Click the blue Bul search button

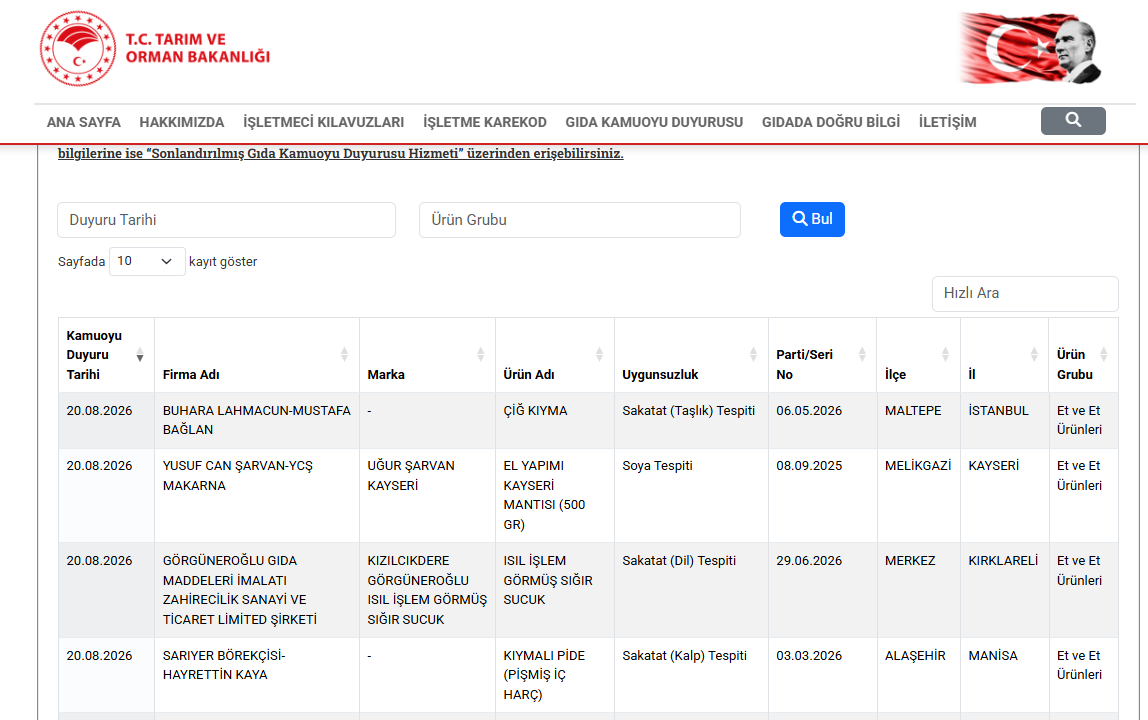812,219
